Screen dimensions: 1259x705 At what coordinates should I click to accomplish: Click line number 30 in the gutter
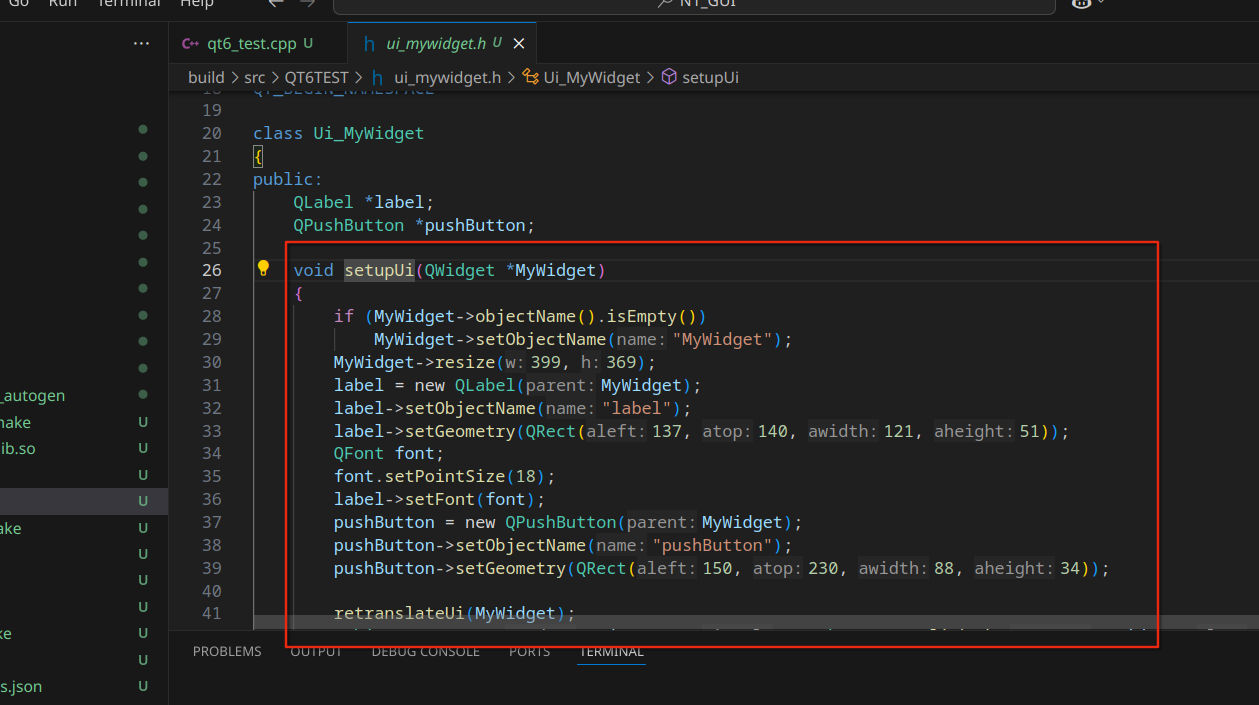pyautogui.click(x=211, y=362)
